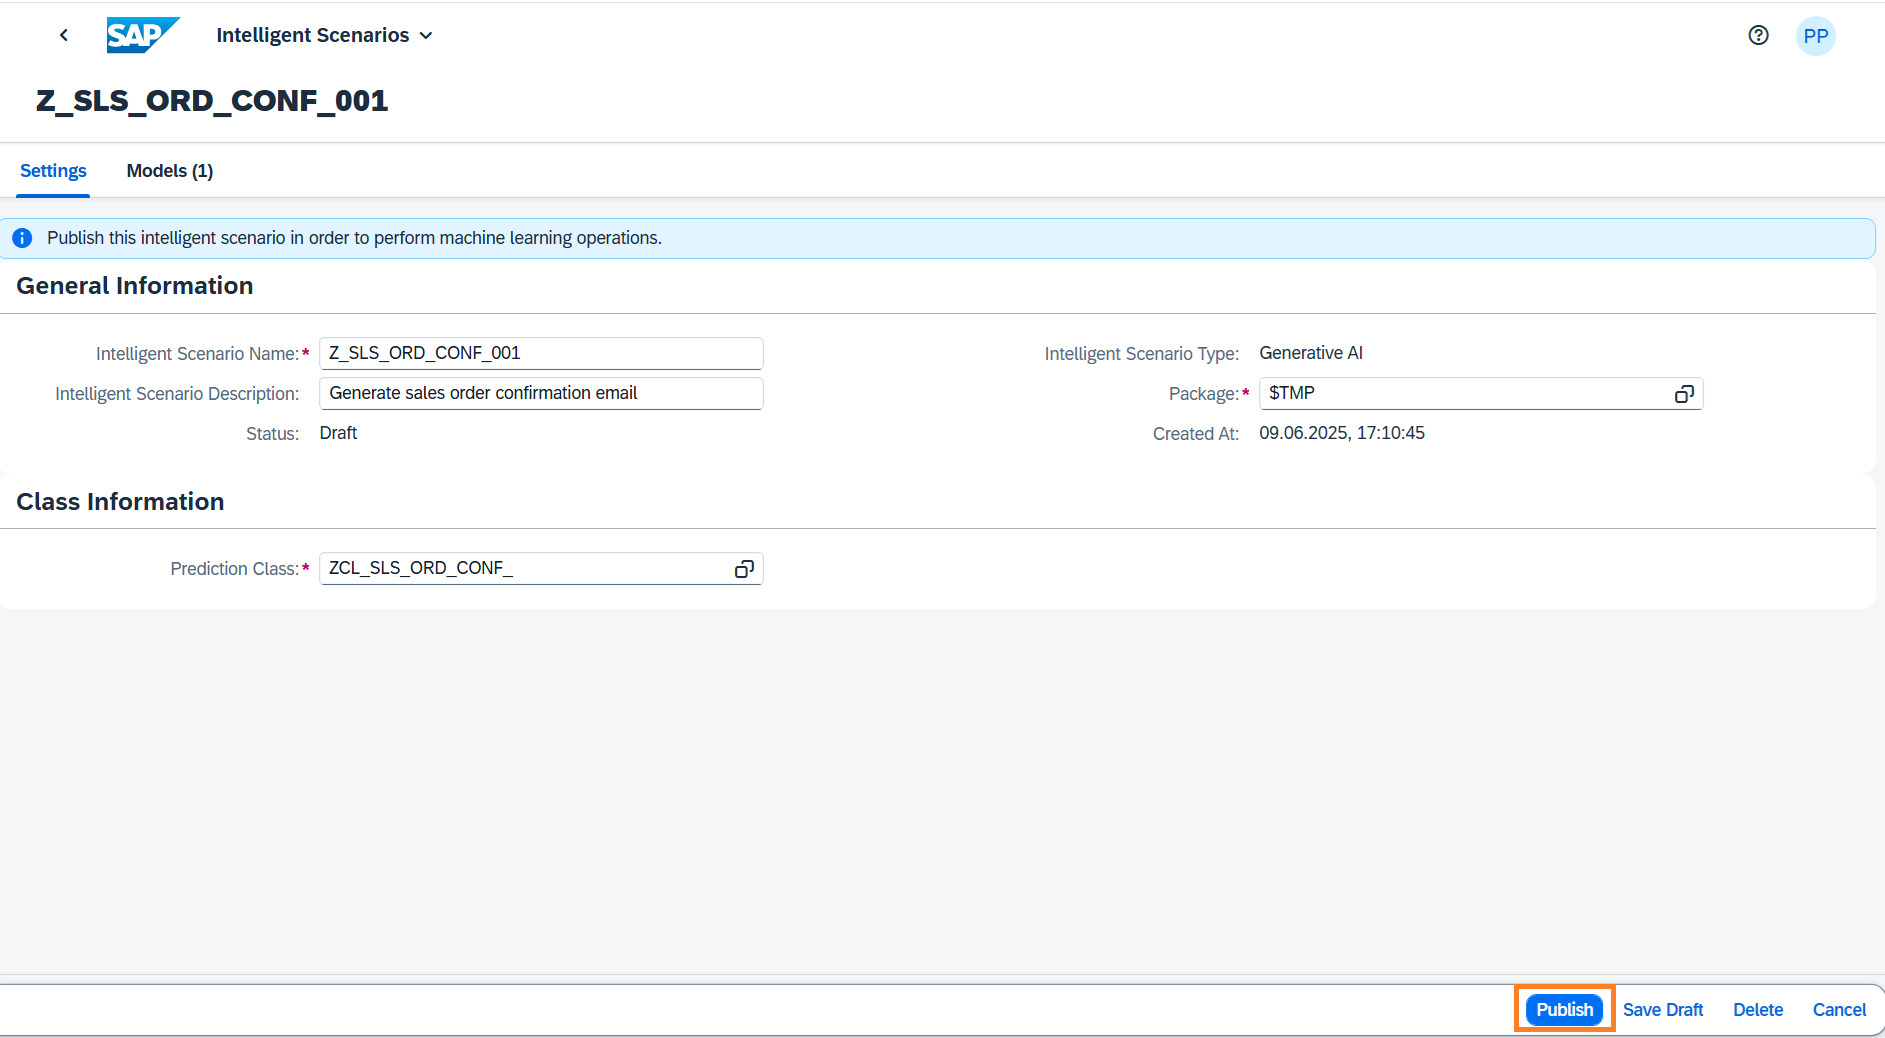Cancel editing the scenario
The width and height of the screenshot is (1885, 1038).
[1839, 1010]
